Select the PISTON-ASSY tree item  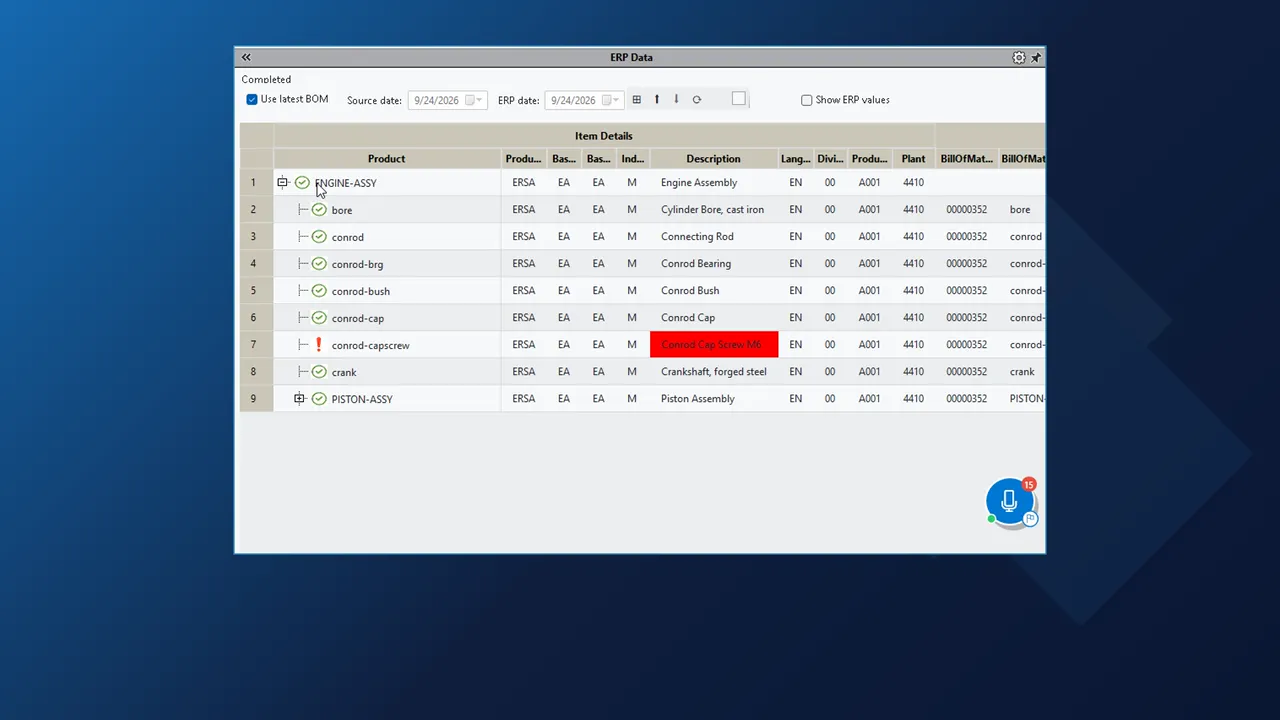click(362, 399)
